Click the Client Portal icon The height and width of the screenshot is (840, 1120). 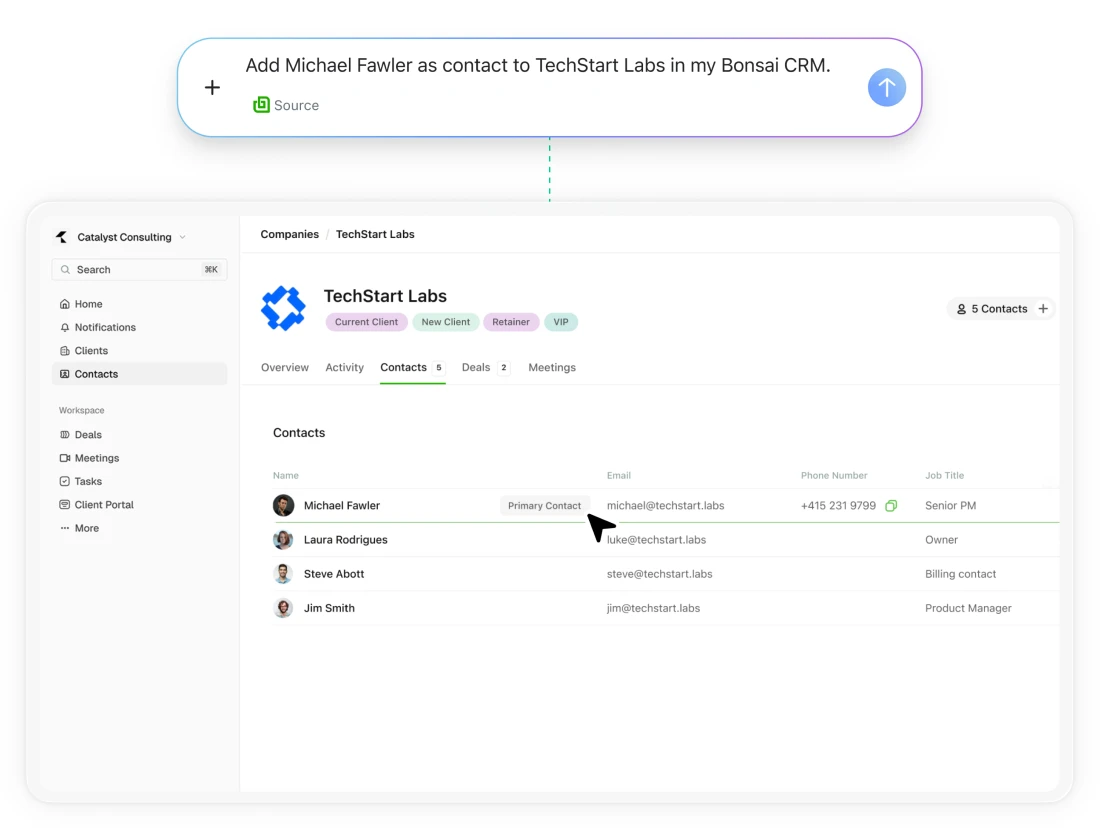click(65, 504)
